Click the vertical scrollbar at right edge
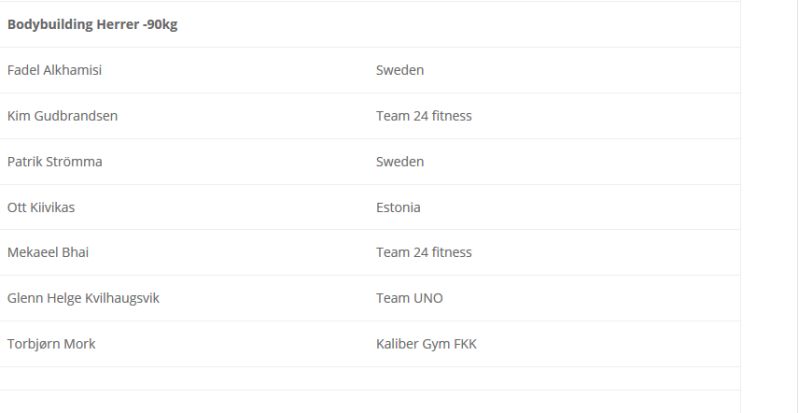The image size is (800, 413). point(794,200)
